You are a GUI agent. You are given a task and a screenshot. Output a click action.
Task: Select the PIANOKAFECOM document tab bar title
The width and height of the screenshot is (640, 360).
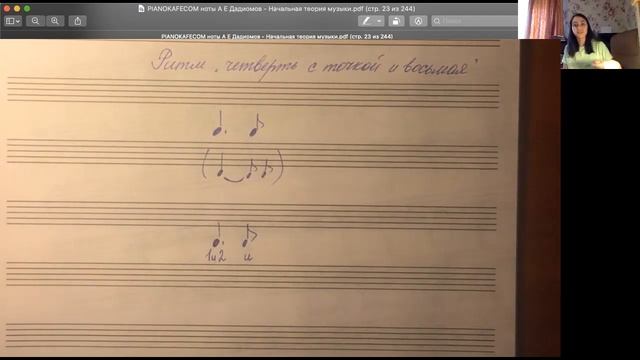[x=277, y=36]
